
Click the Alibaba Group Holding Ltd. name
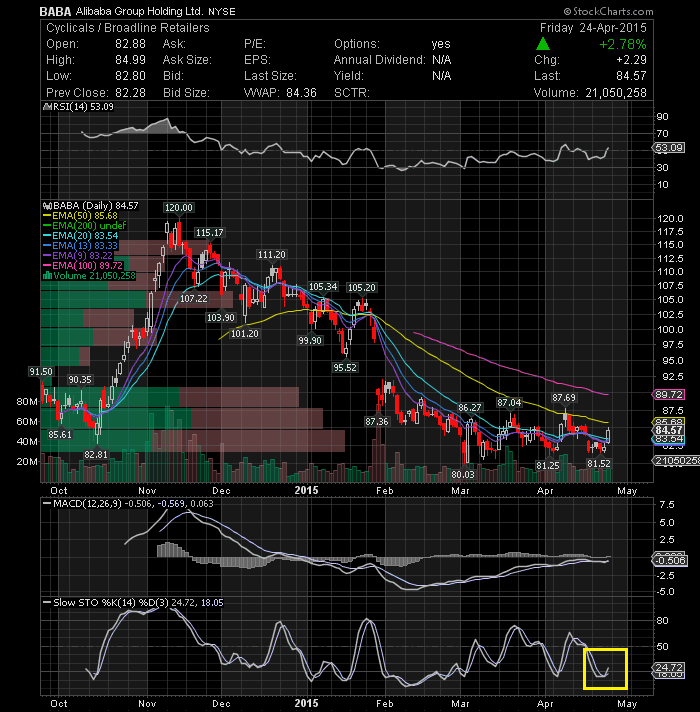140,11
